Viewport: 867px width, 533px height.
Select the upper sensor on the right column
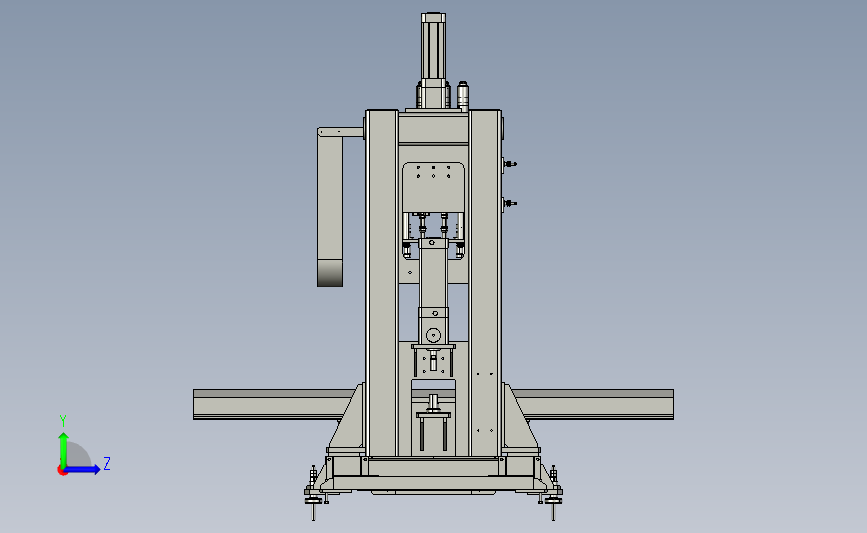click(509, 164)
